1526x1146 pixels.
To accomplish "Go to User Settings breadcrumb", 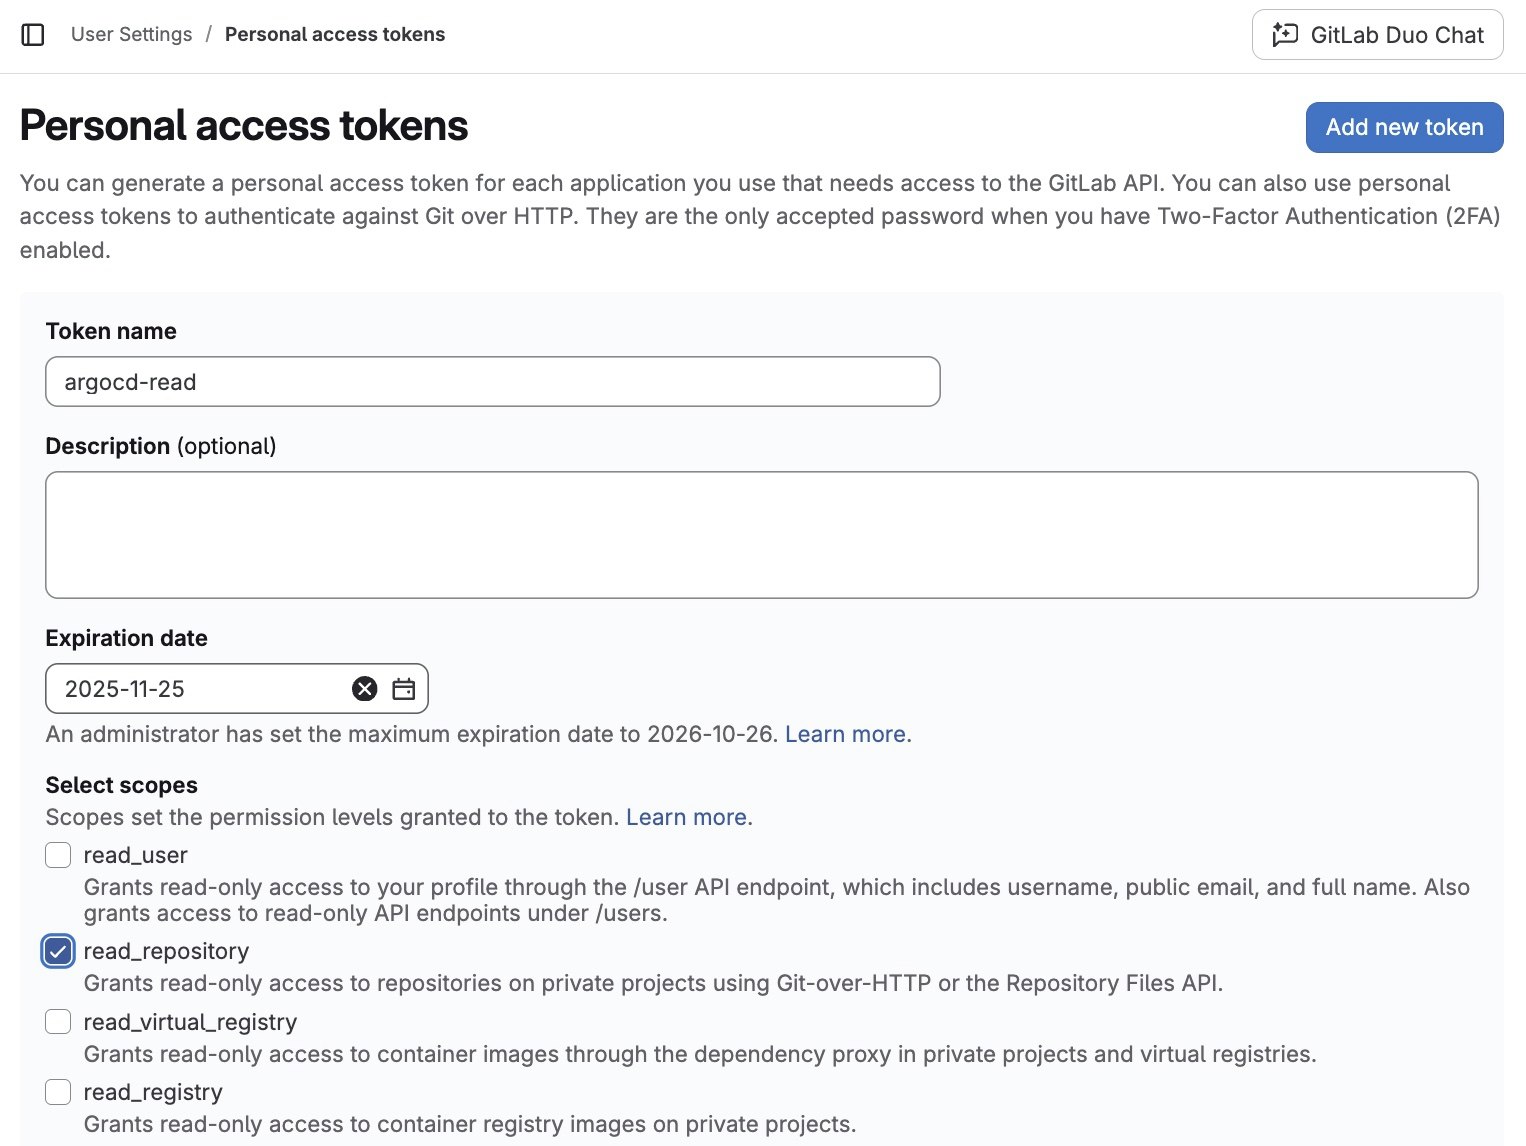I will pyautogui.click(x=131, y=35).
